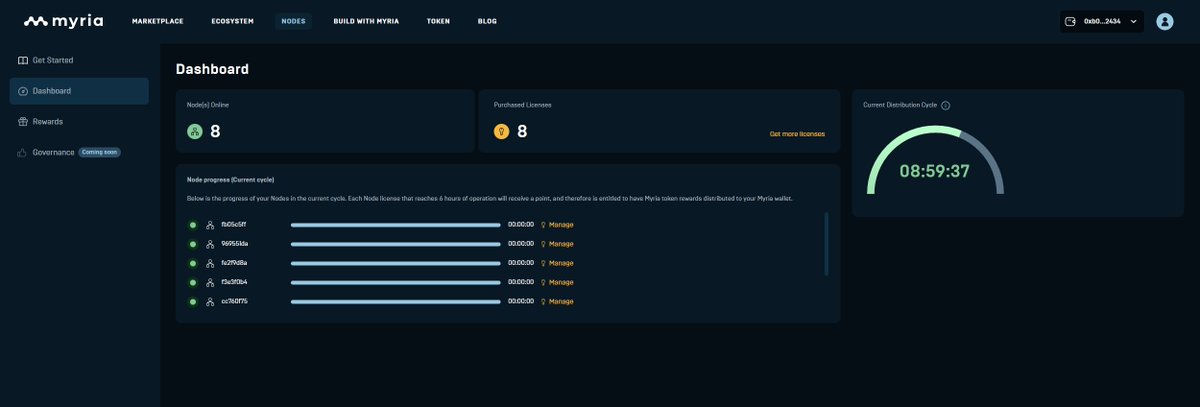Image resolution: width=1200 pixels, height=407 pixels.
Task: Click node icon beside cc760f75
Action: click(211, 301)
